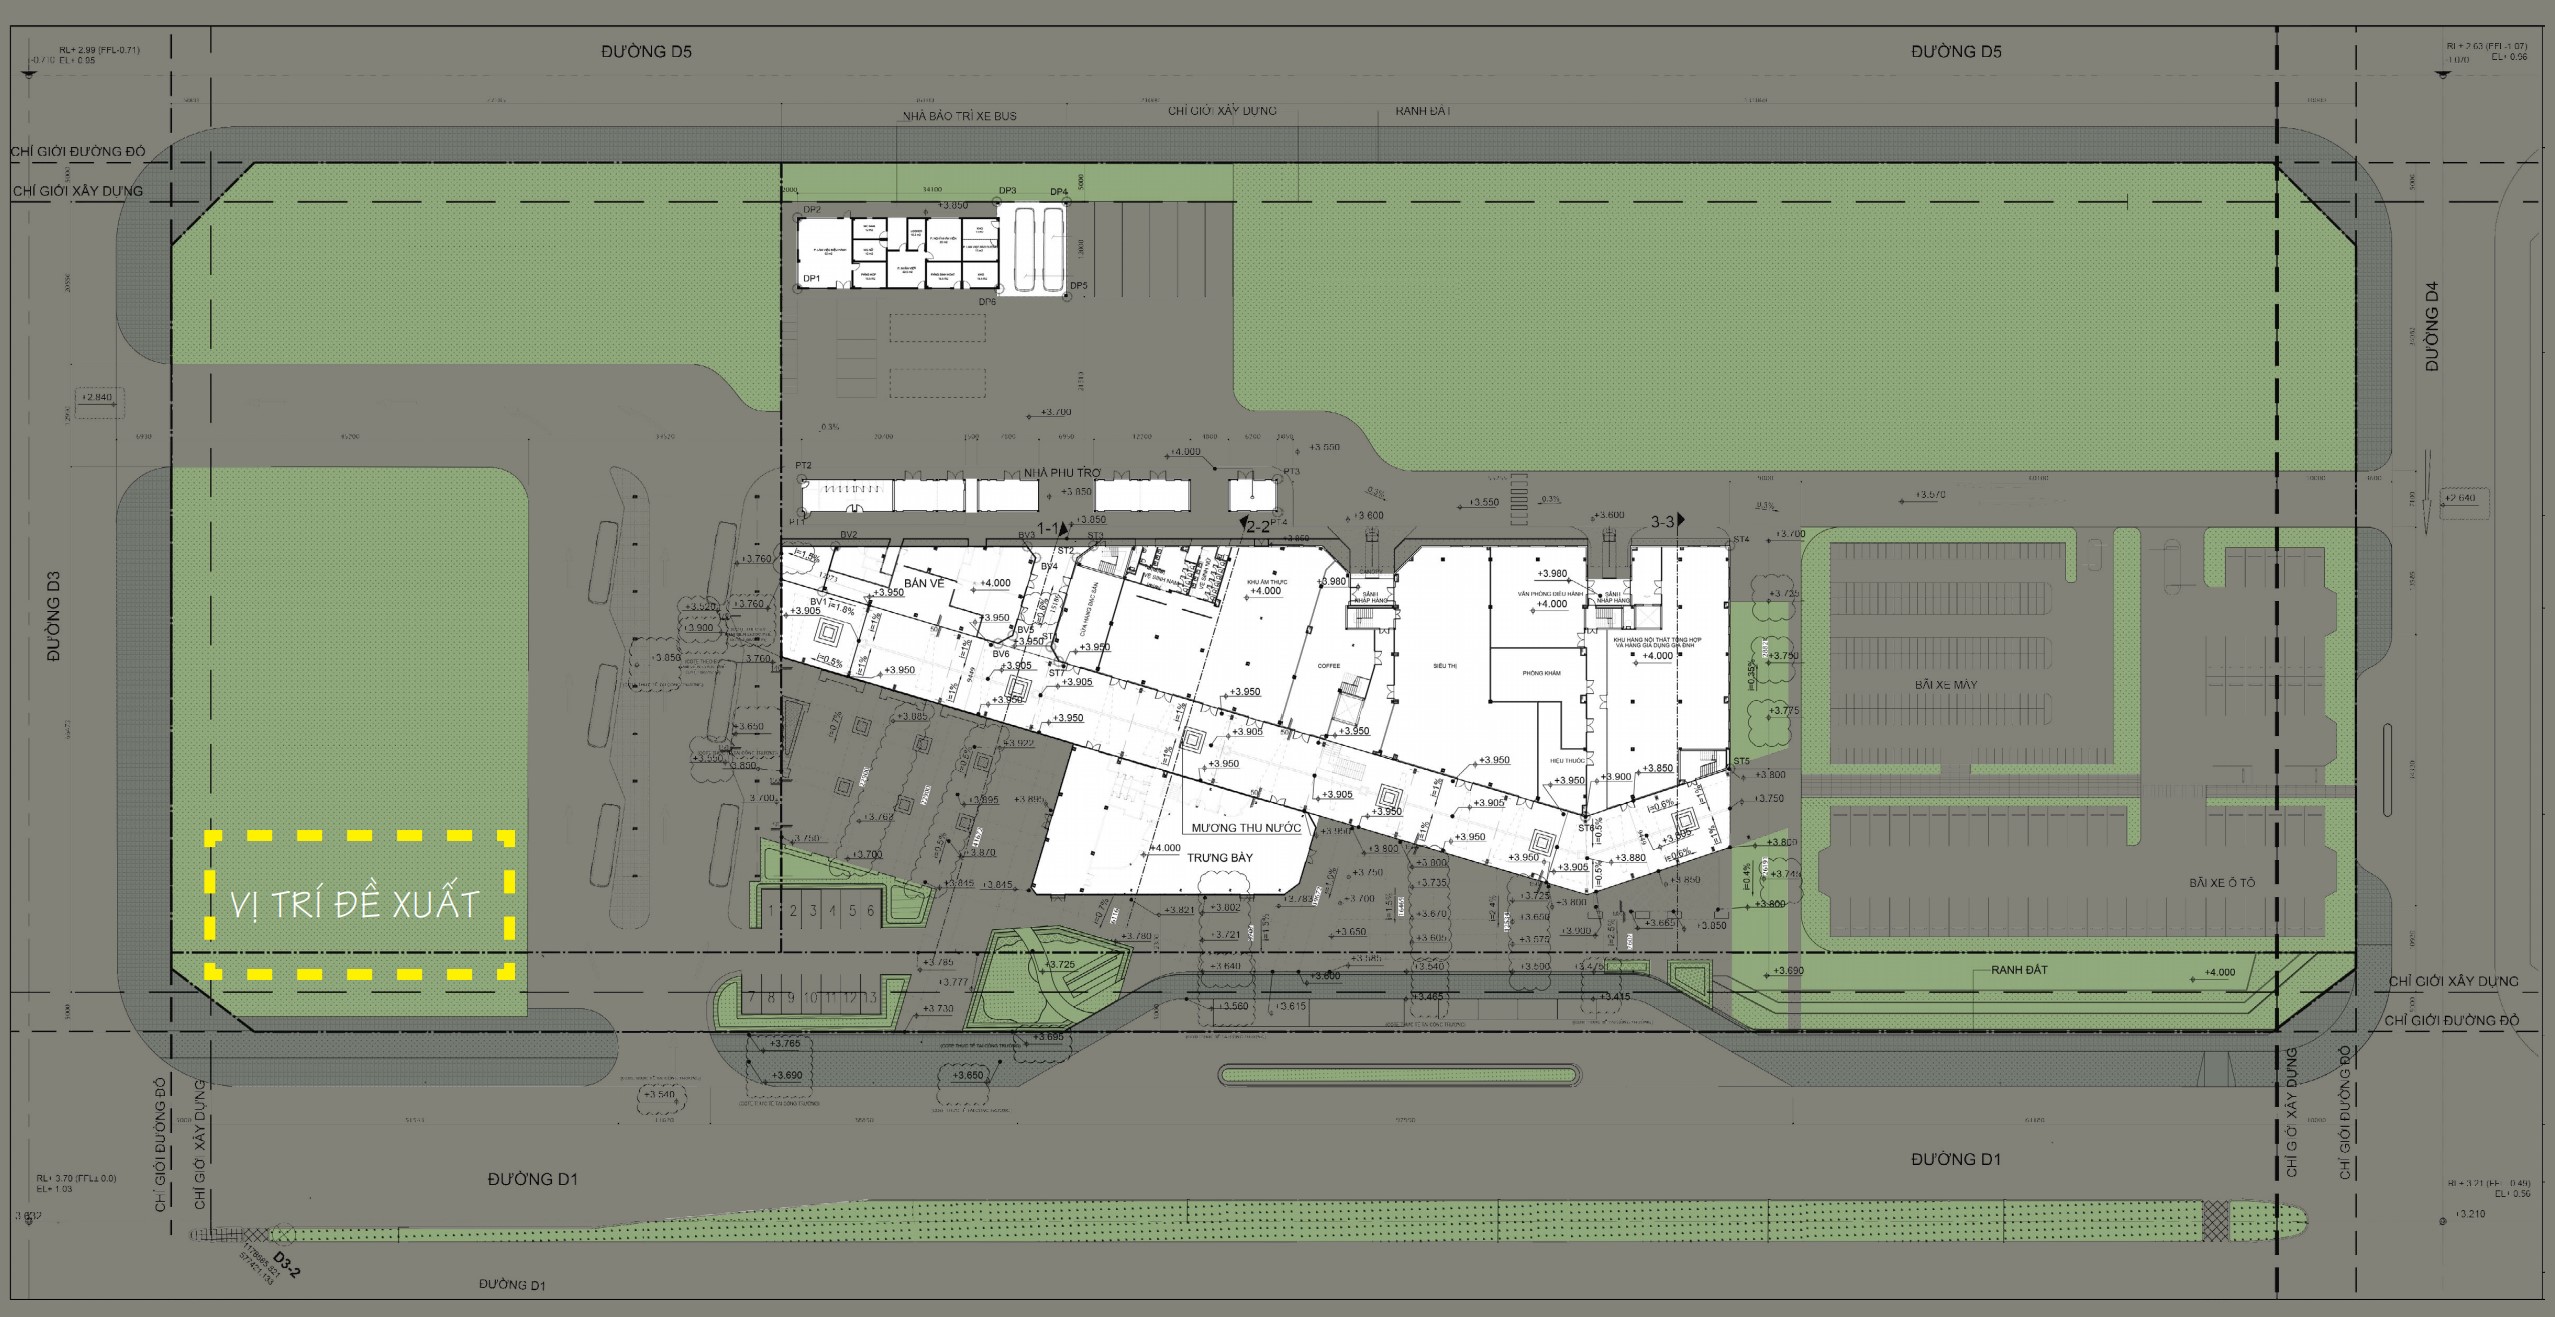2555x1317 pixels.
Task: Click the COFFEE room label
Action: pyautogui.click(x=1328, y=666)
